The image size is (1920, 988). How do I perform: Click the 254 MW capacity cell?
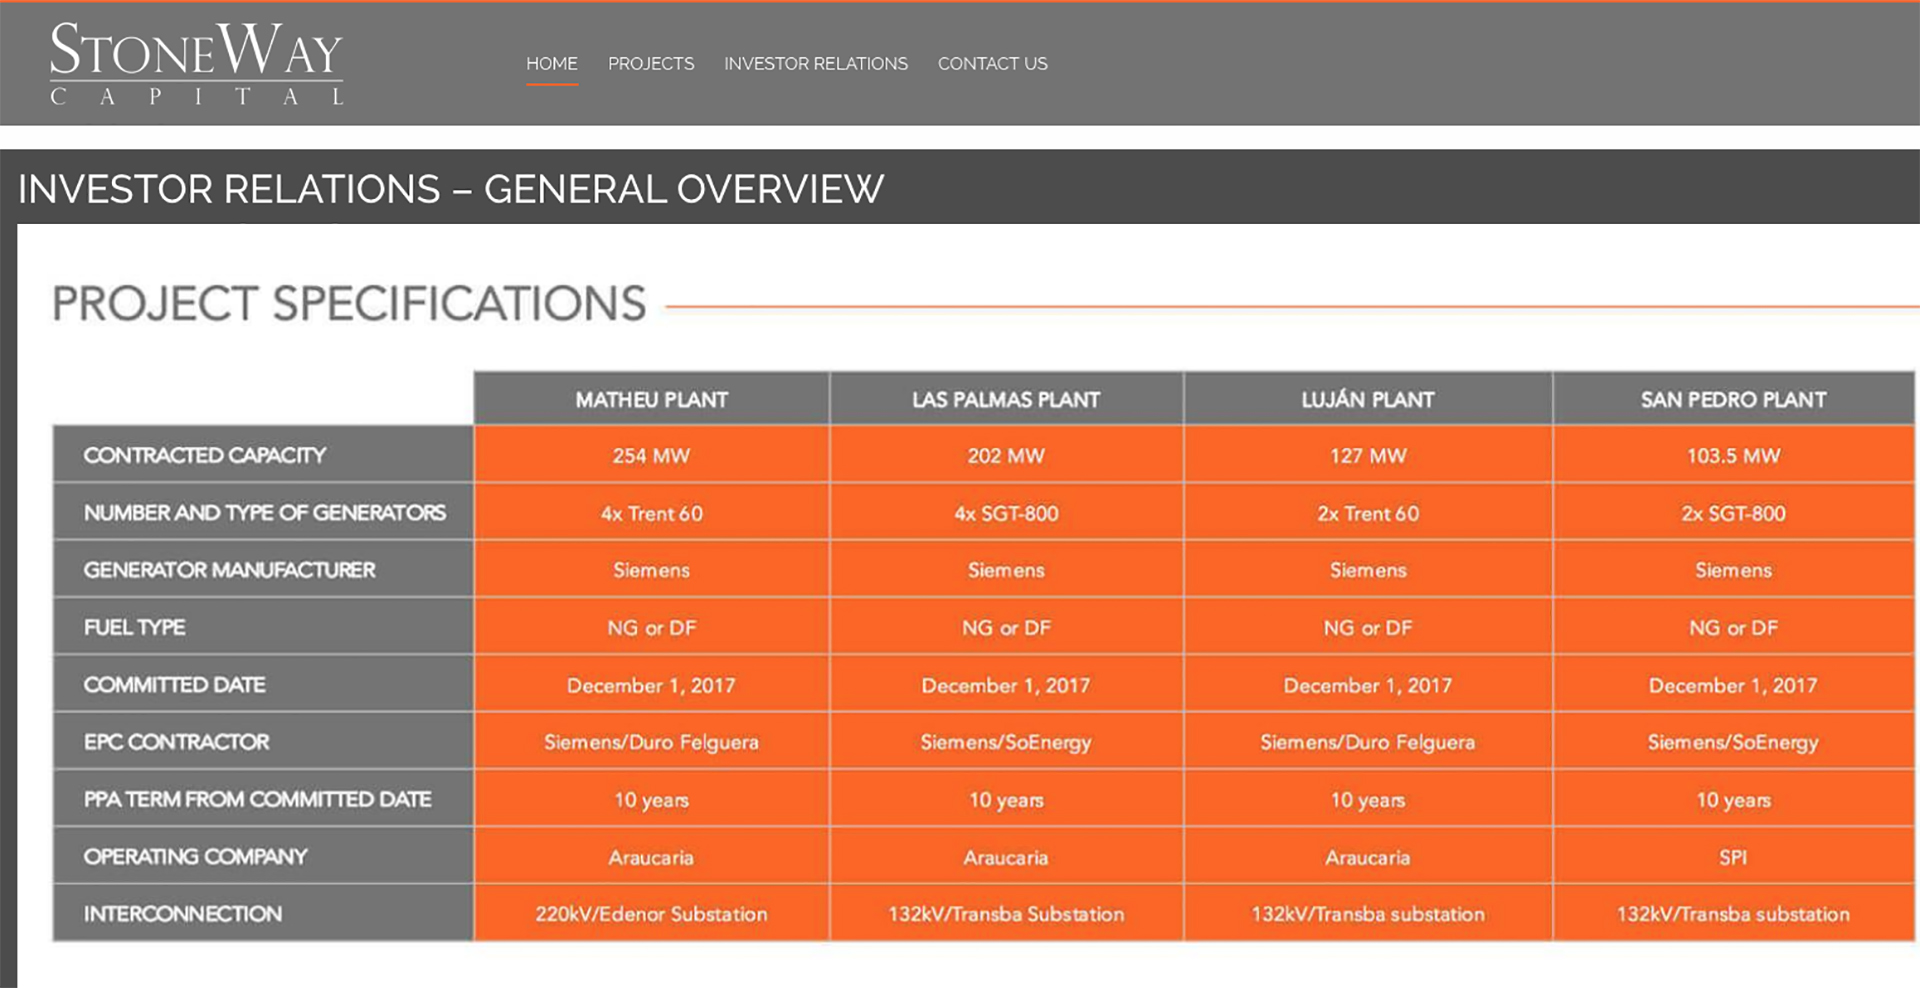point(652,455)
